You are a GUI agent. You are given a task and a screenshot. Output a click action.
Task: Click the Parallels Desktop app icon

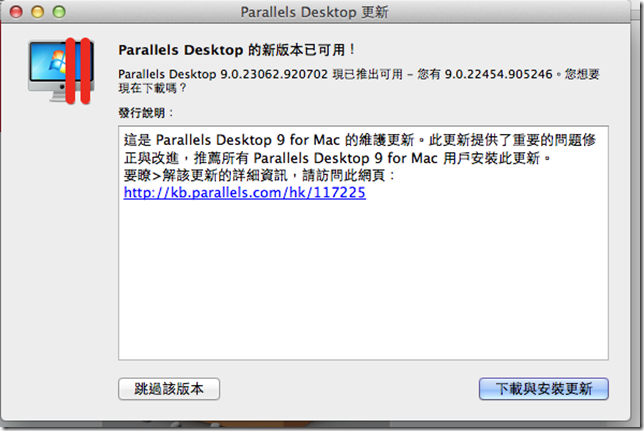point(61,71)
